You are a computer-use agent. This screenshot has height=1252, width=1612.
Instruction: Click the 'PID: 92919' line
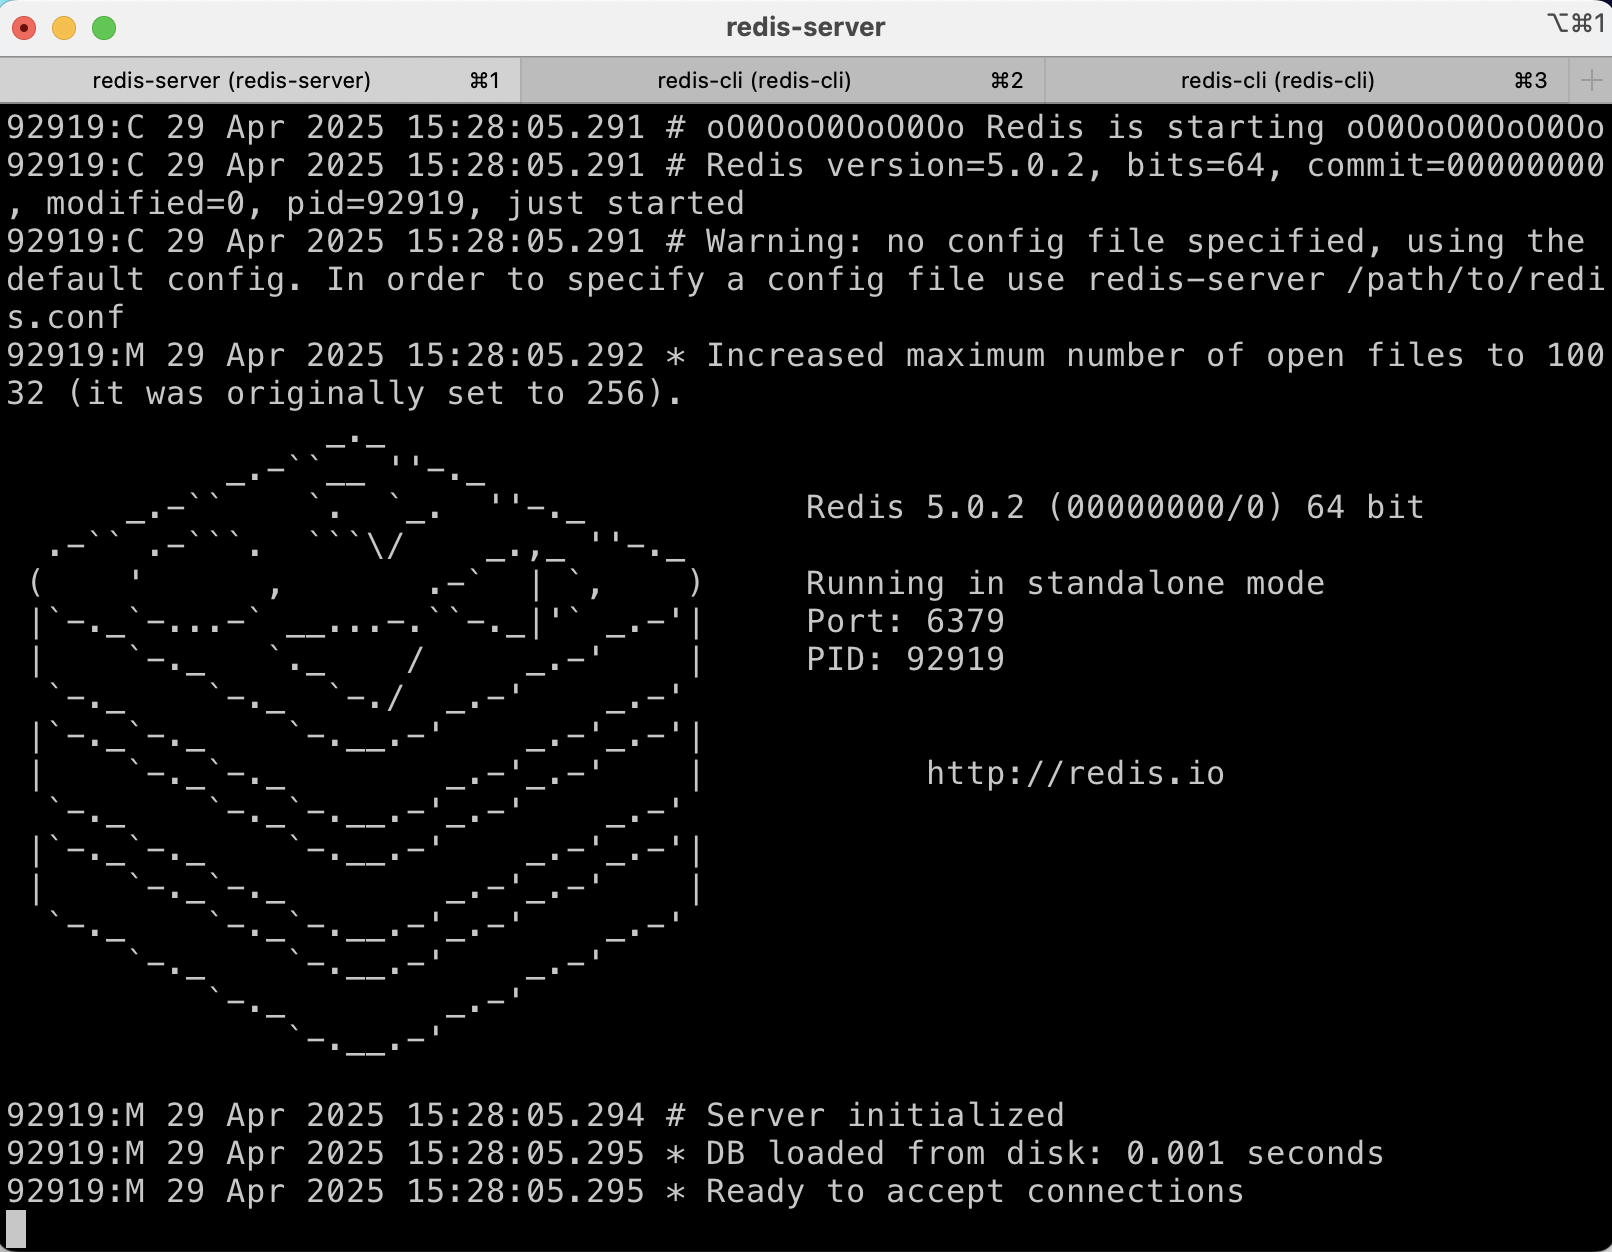point(905,659)
